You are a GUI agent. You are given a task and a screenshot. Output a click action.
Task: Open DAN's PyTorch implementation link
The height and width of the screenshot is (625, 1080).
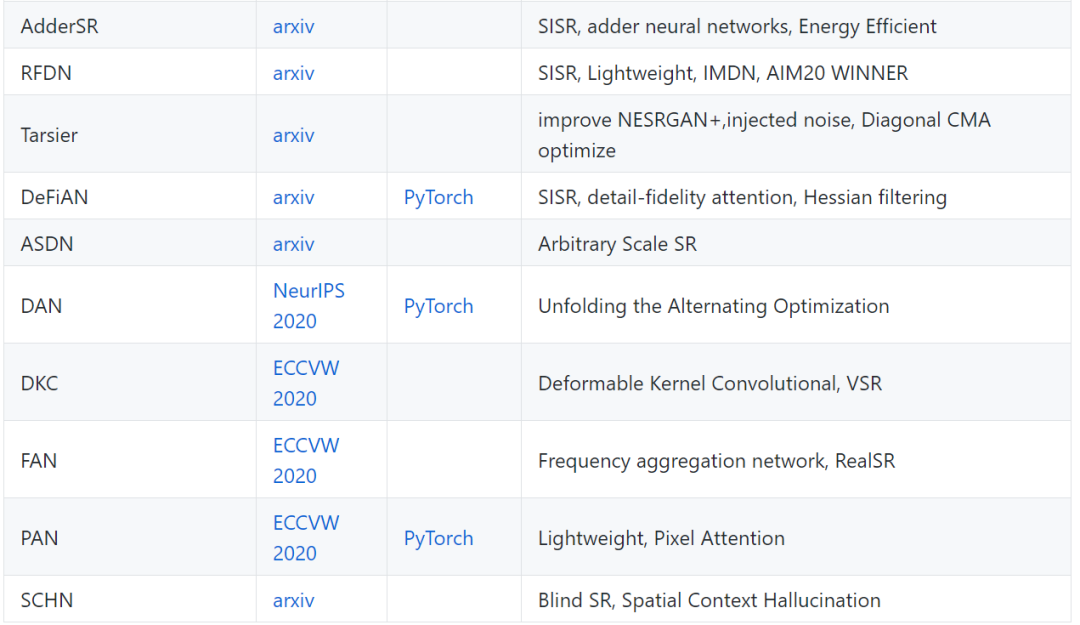(438, 306)
